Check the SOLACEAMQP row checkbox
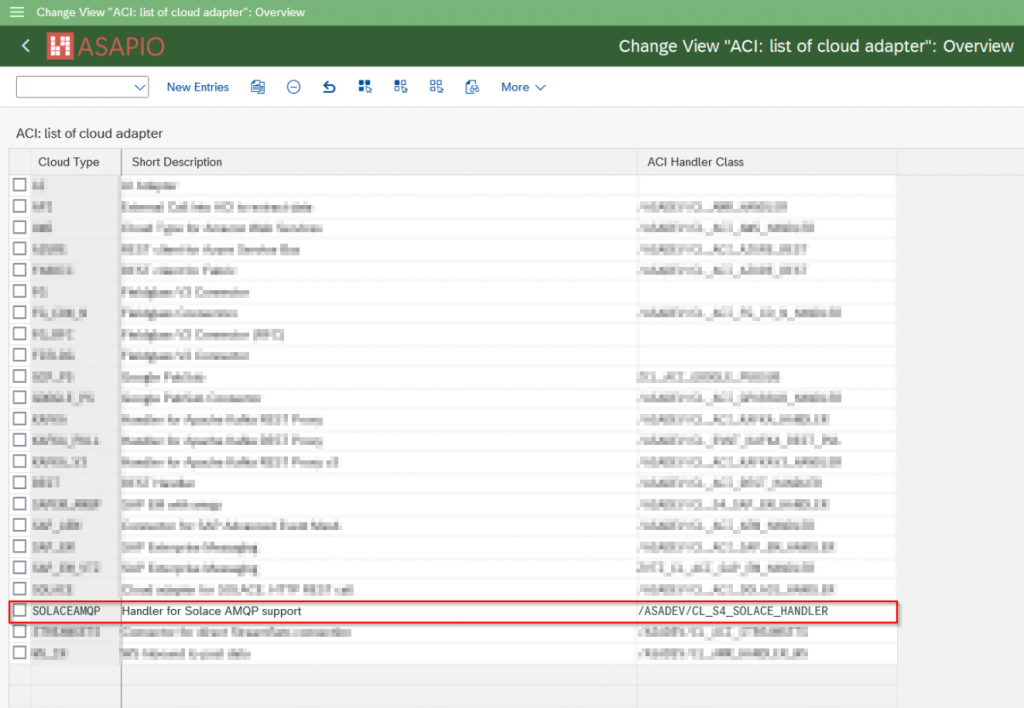This screenshot has height=708, width=1024. pyautogui.click(x=20, y=611)
